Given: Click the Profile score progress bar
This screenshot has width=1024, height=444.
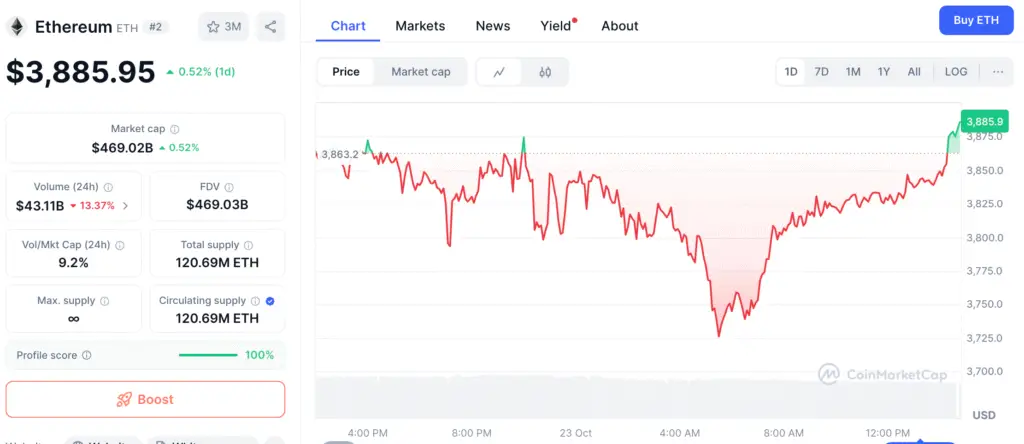Looking at the screenshot, I should coord(208,355).
